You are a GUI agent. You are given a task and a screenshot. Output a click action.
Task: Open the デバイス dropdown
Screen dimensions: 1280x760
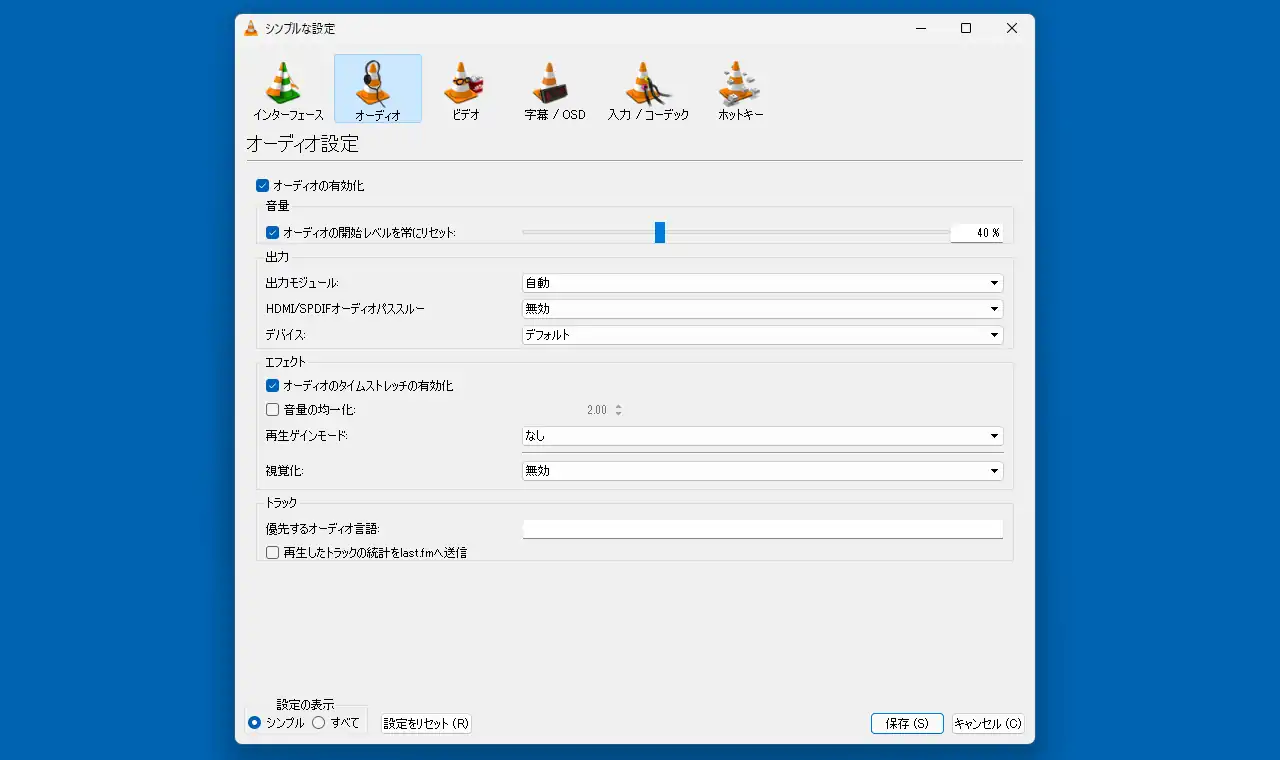point(762,335)
